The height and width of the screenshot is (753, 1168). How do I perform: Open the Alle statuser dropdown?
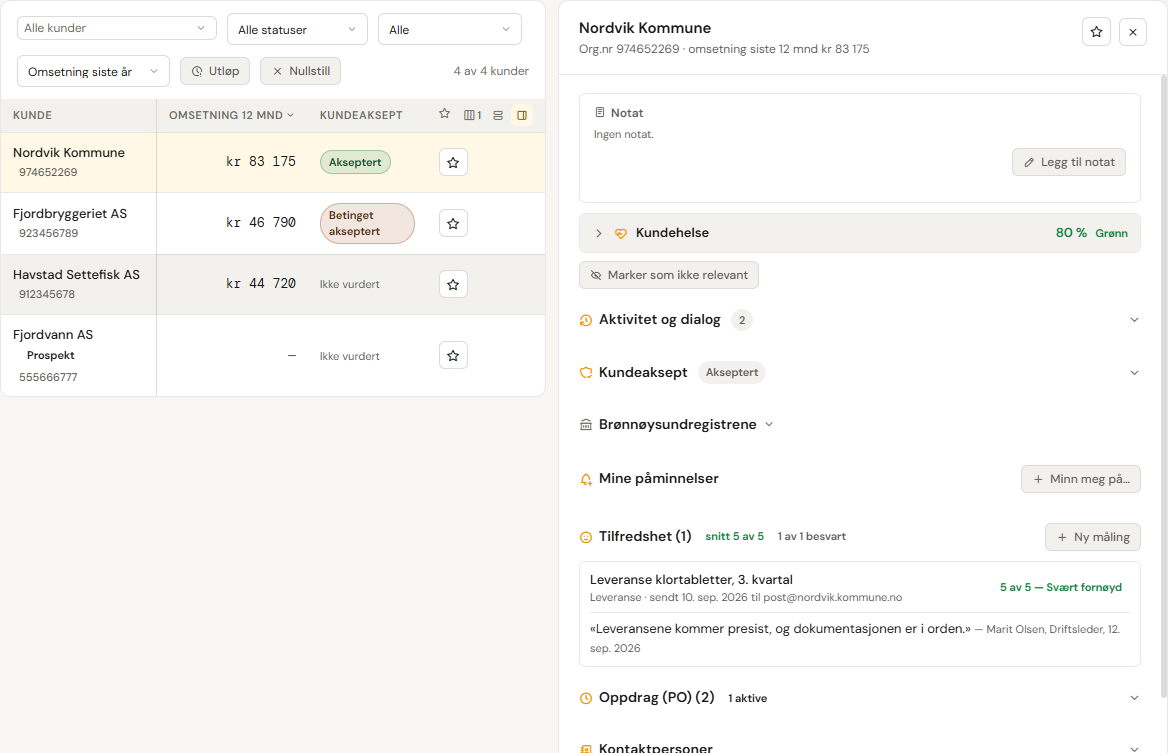[x=297, y=29]
